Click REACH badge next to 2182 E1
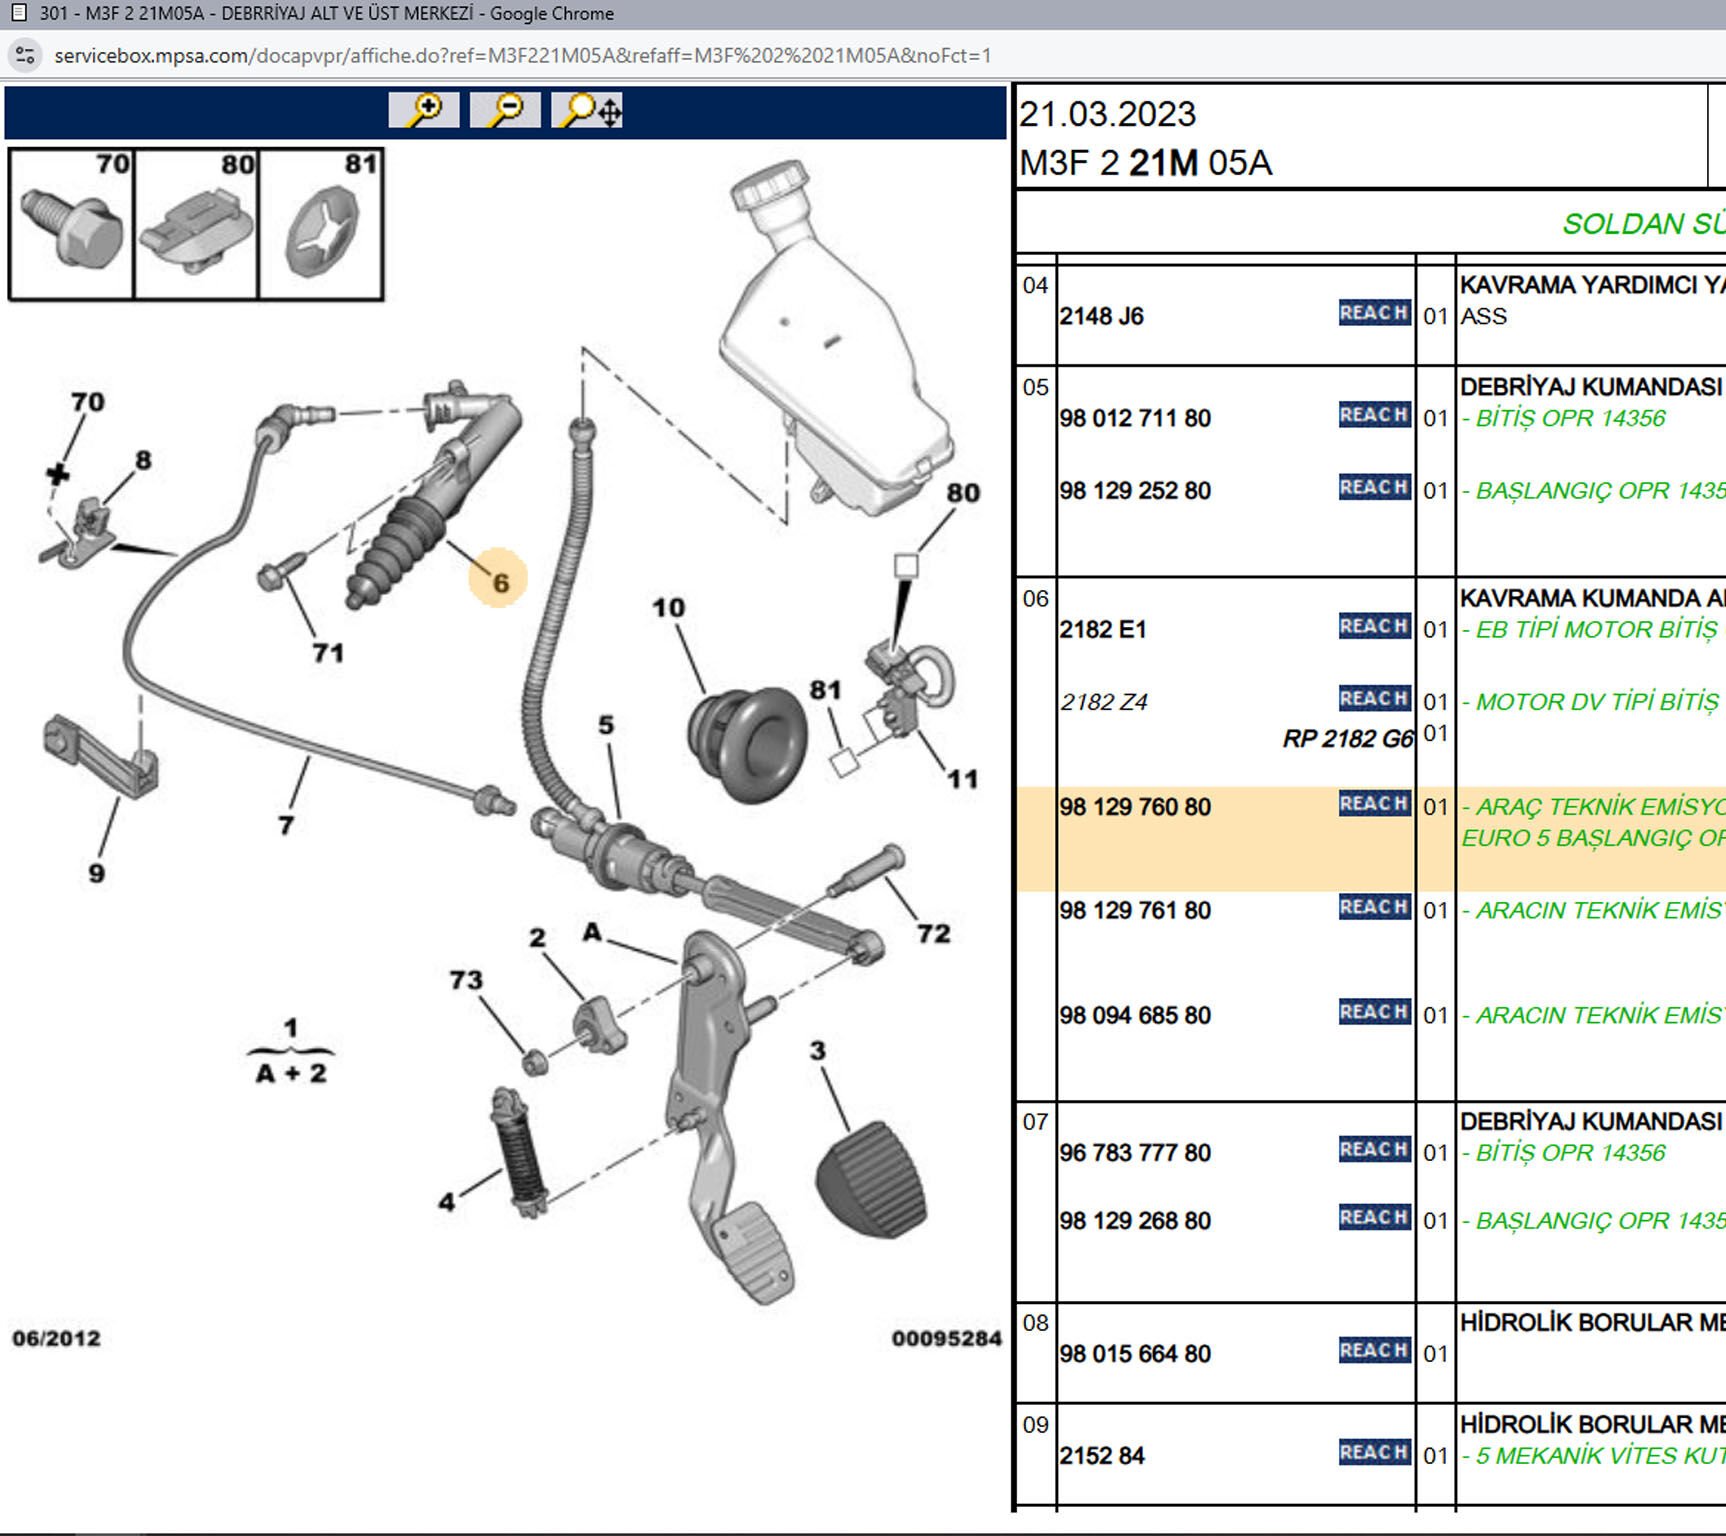 pos(1374,626)
